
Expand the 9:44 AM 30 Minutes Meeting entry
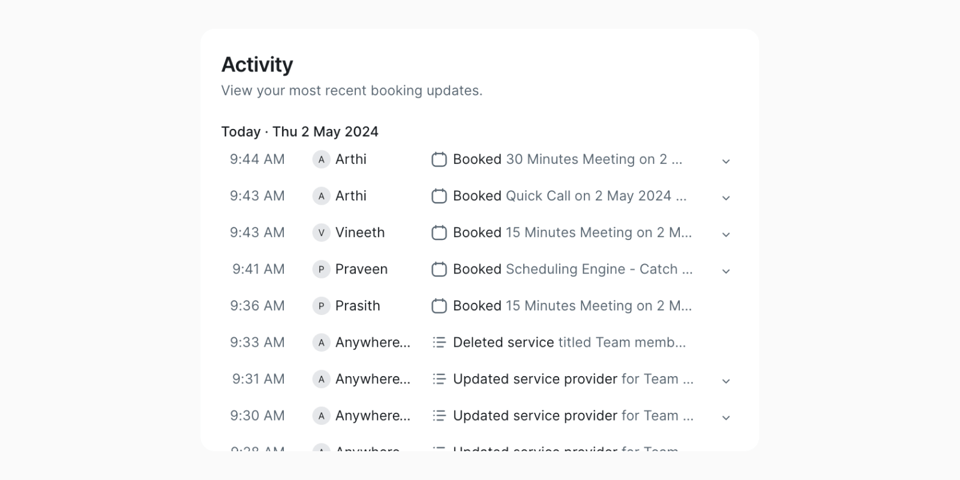click(x=726, y=161)
